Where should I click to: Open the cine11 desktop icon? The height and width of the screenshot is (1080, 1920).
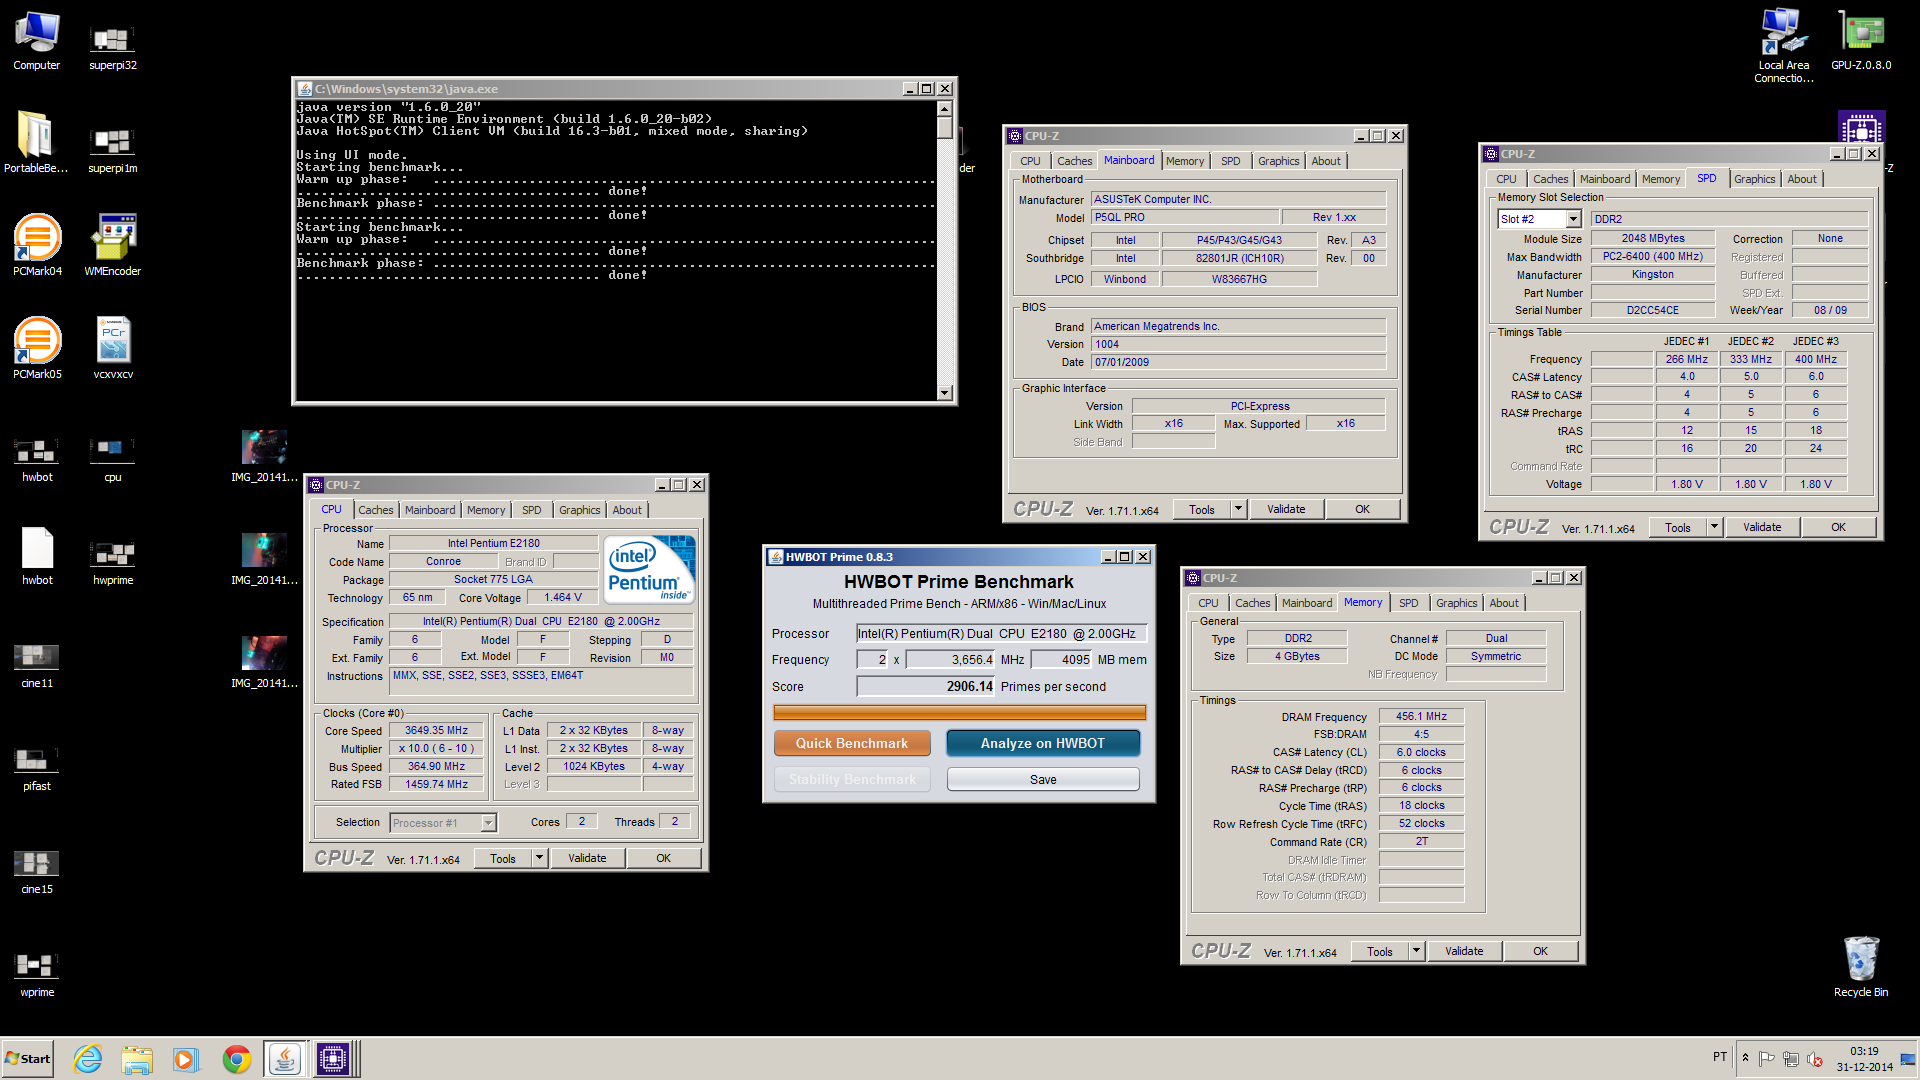(x=37, y=666)
